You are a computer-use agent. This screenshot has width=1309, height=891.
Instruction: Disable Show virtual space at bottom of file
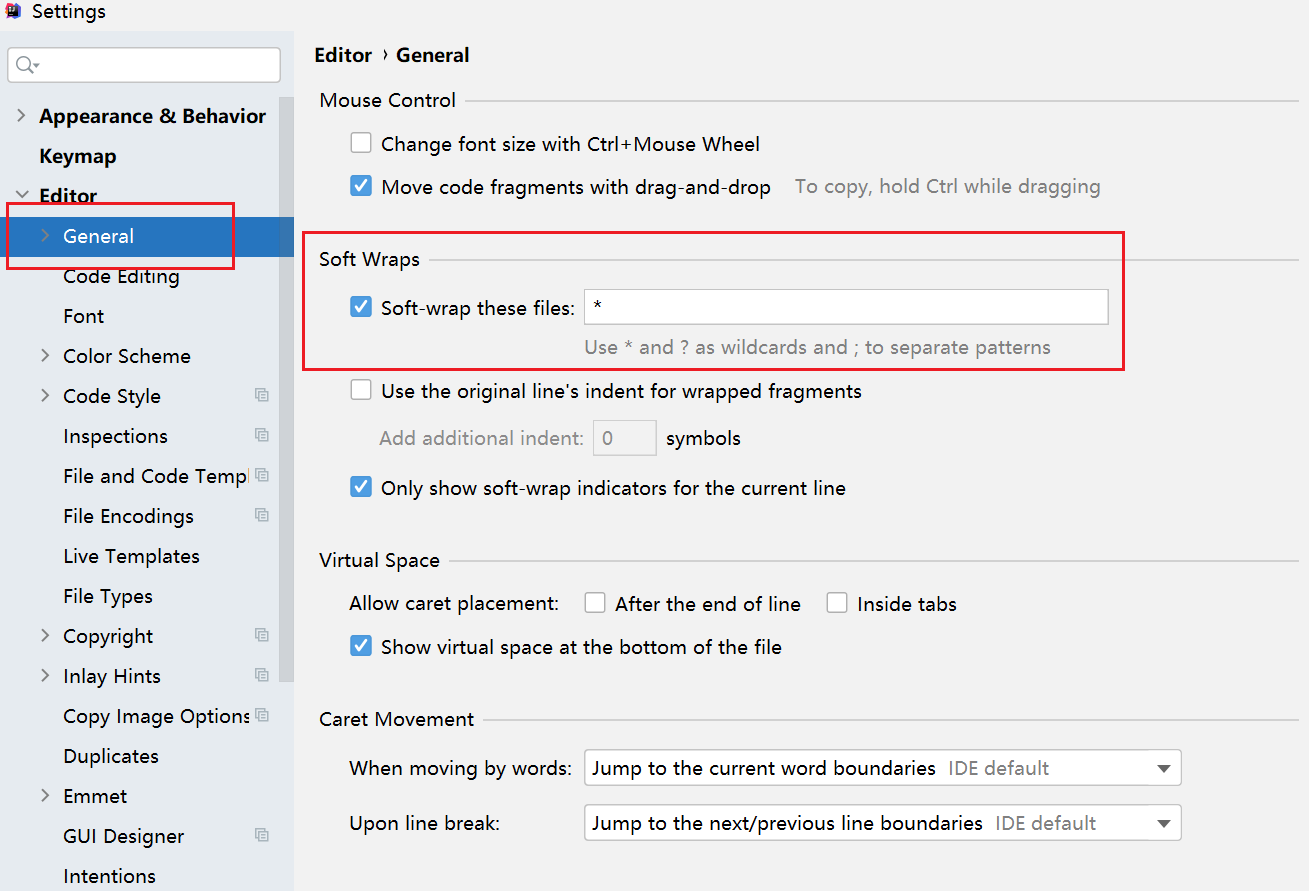pyautogui.click(x=361, y=646)
